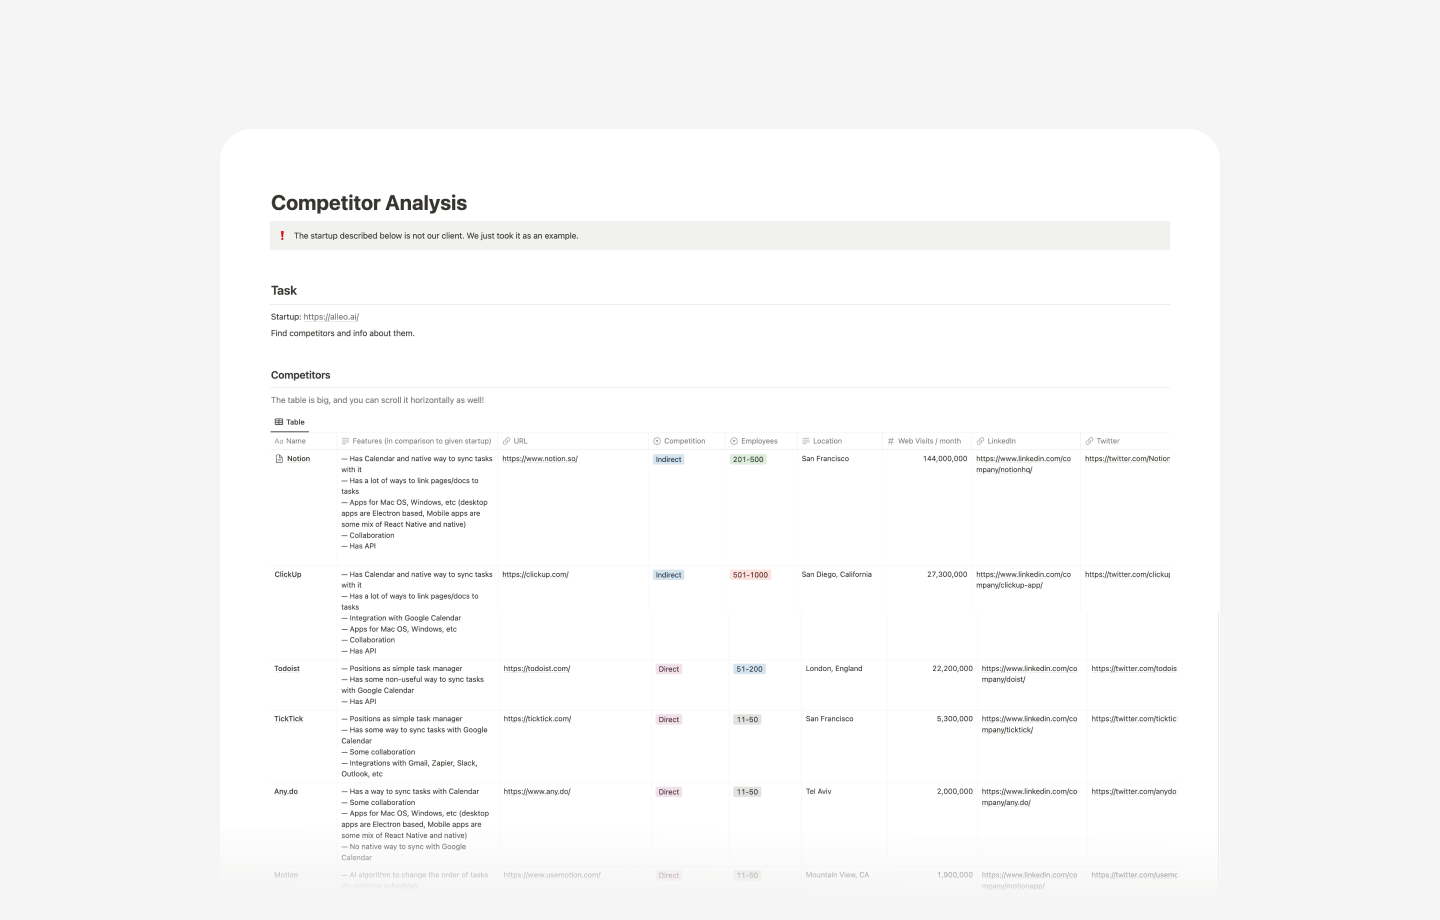Click TickTick's Direct competition tag
Screen dimensions: 1440x920
[x=669, y=720]
